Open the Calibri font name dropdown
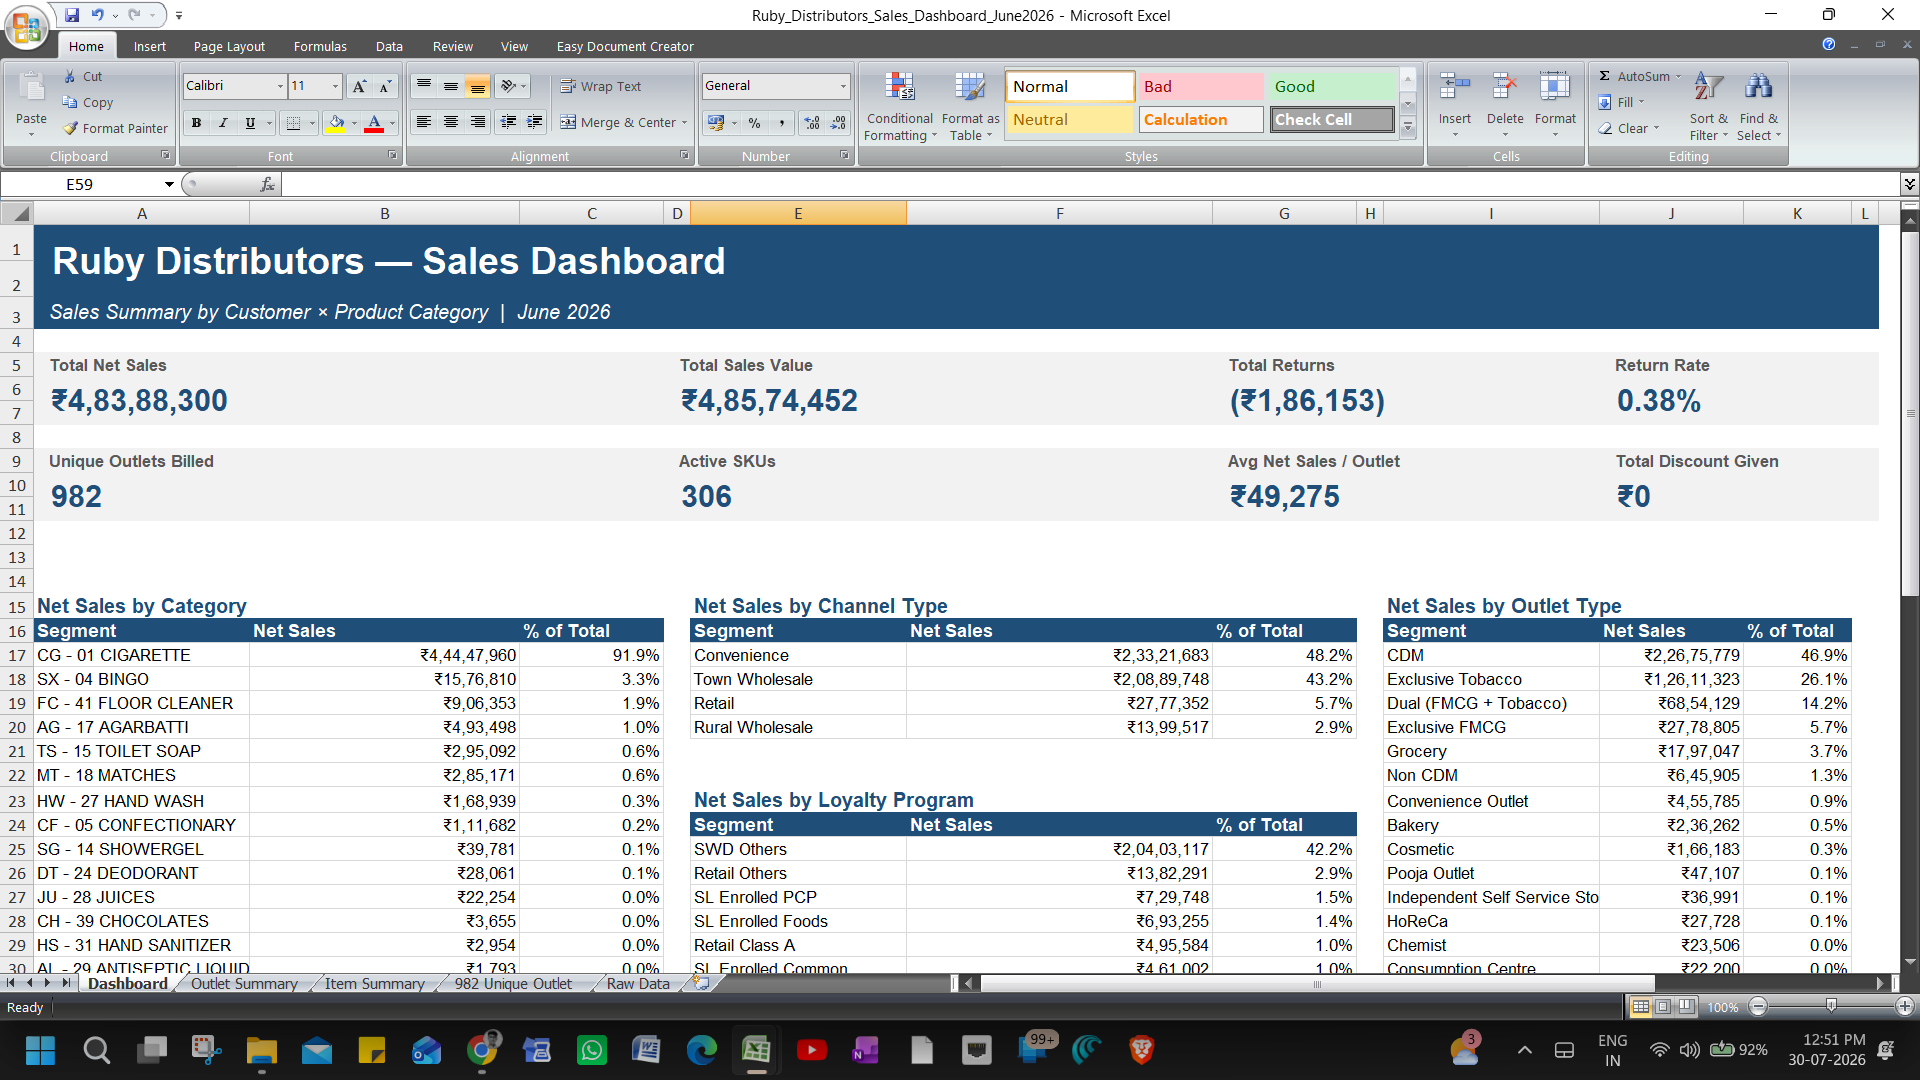The image size is (1920, 1080). click(x=280, y=86)
